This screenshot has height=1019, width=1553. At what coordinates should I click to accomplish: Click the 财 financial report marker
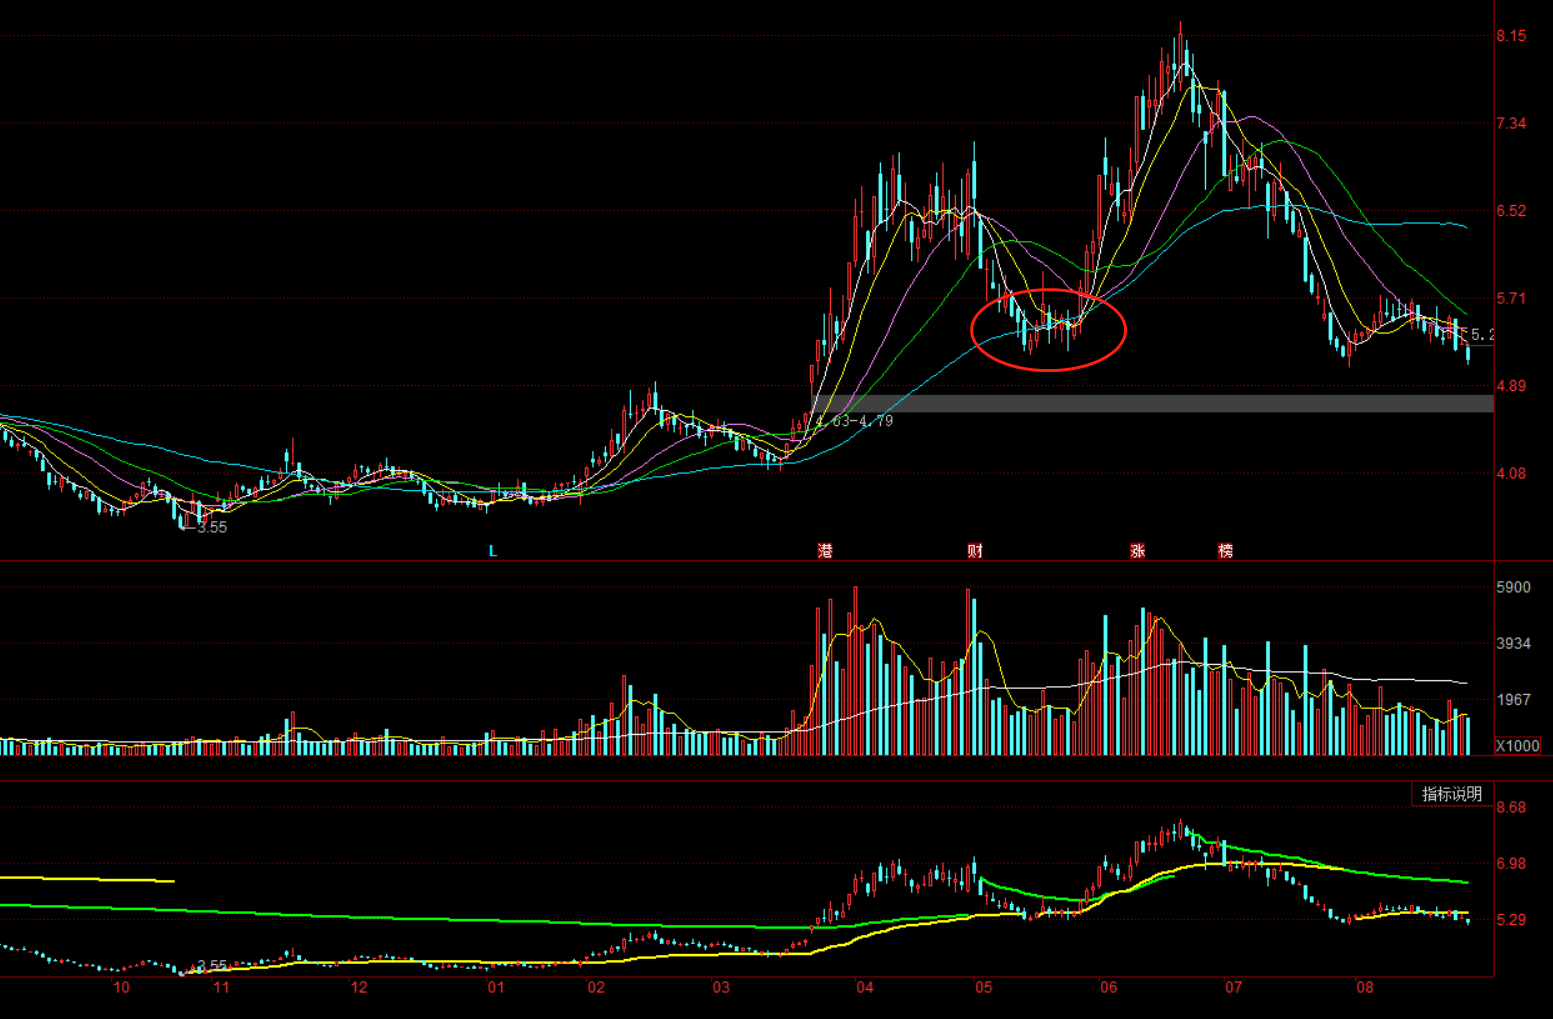click(975, 551)
